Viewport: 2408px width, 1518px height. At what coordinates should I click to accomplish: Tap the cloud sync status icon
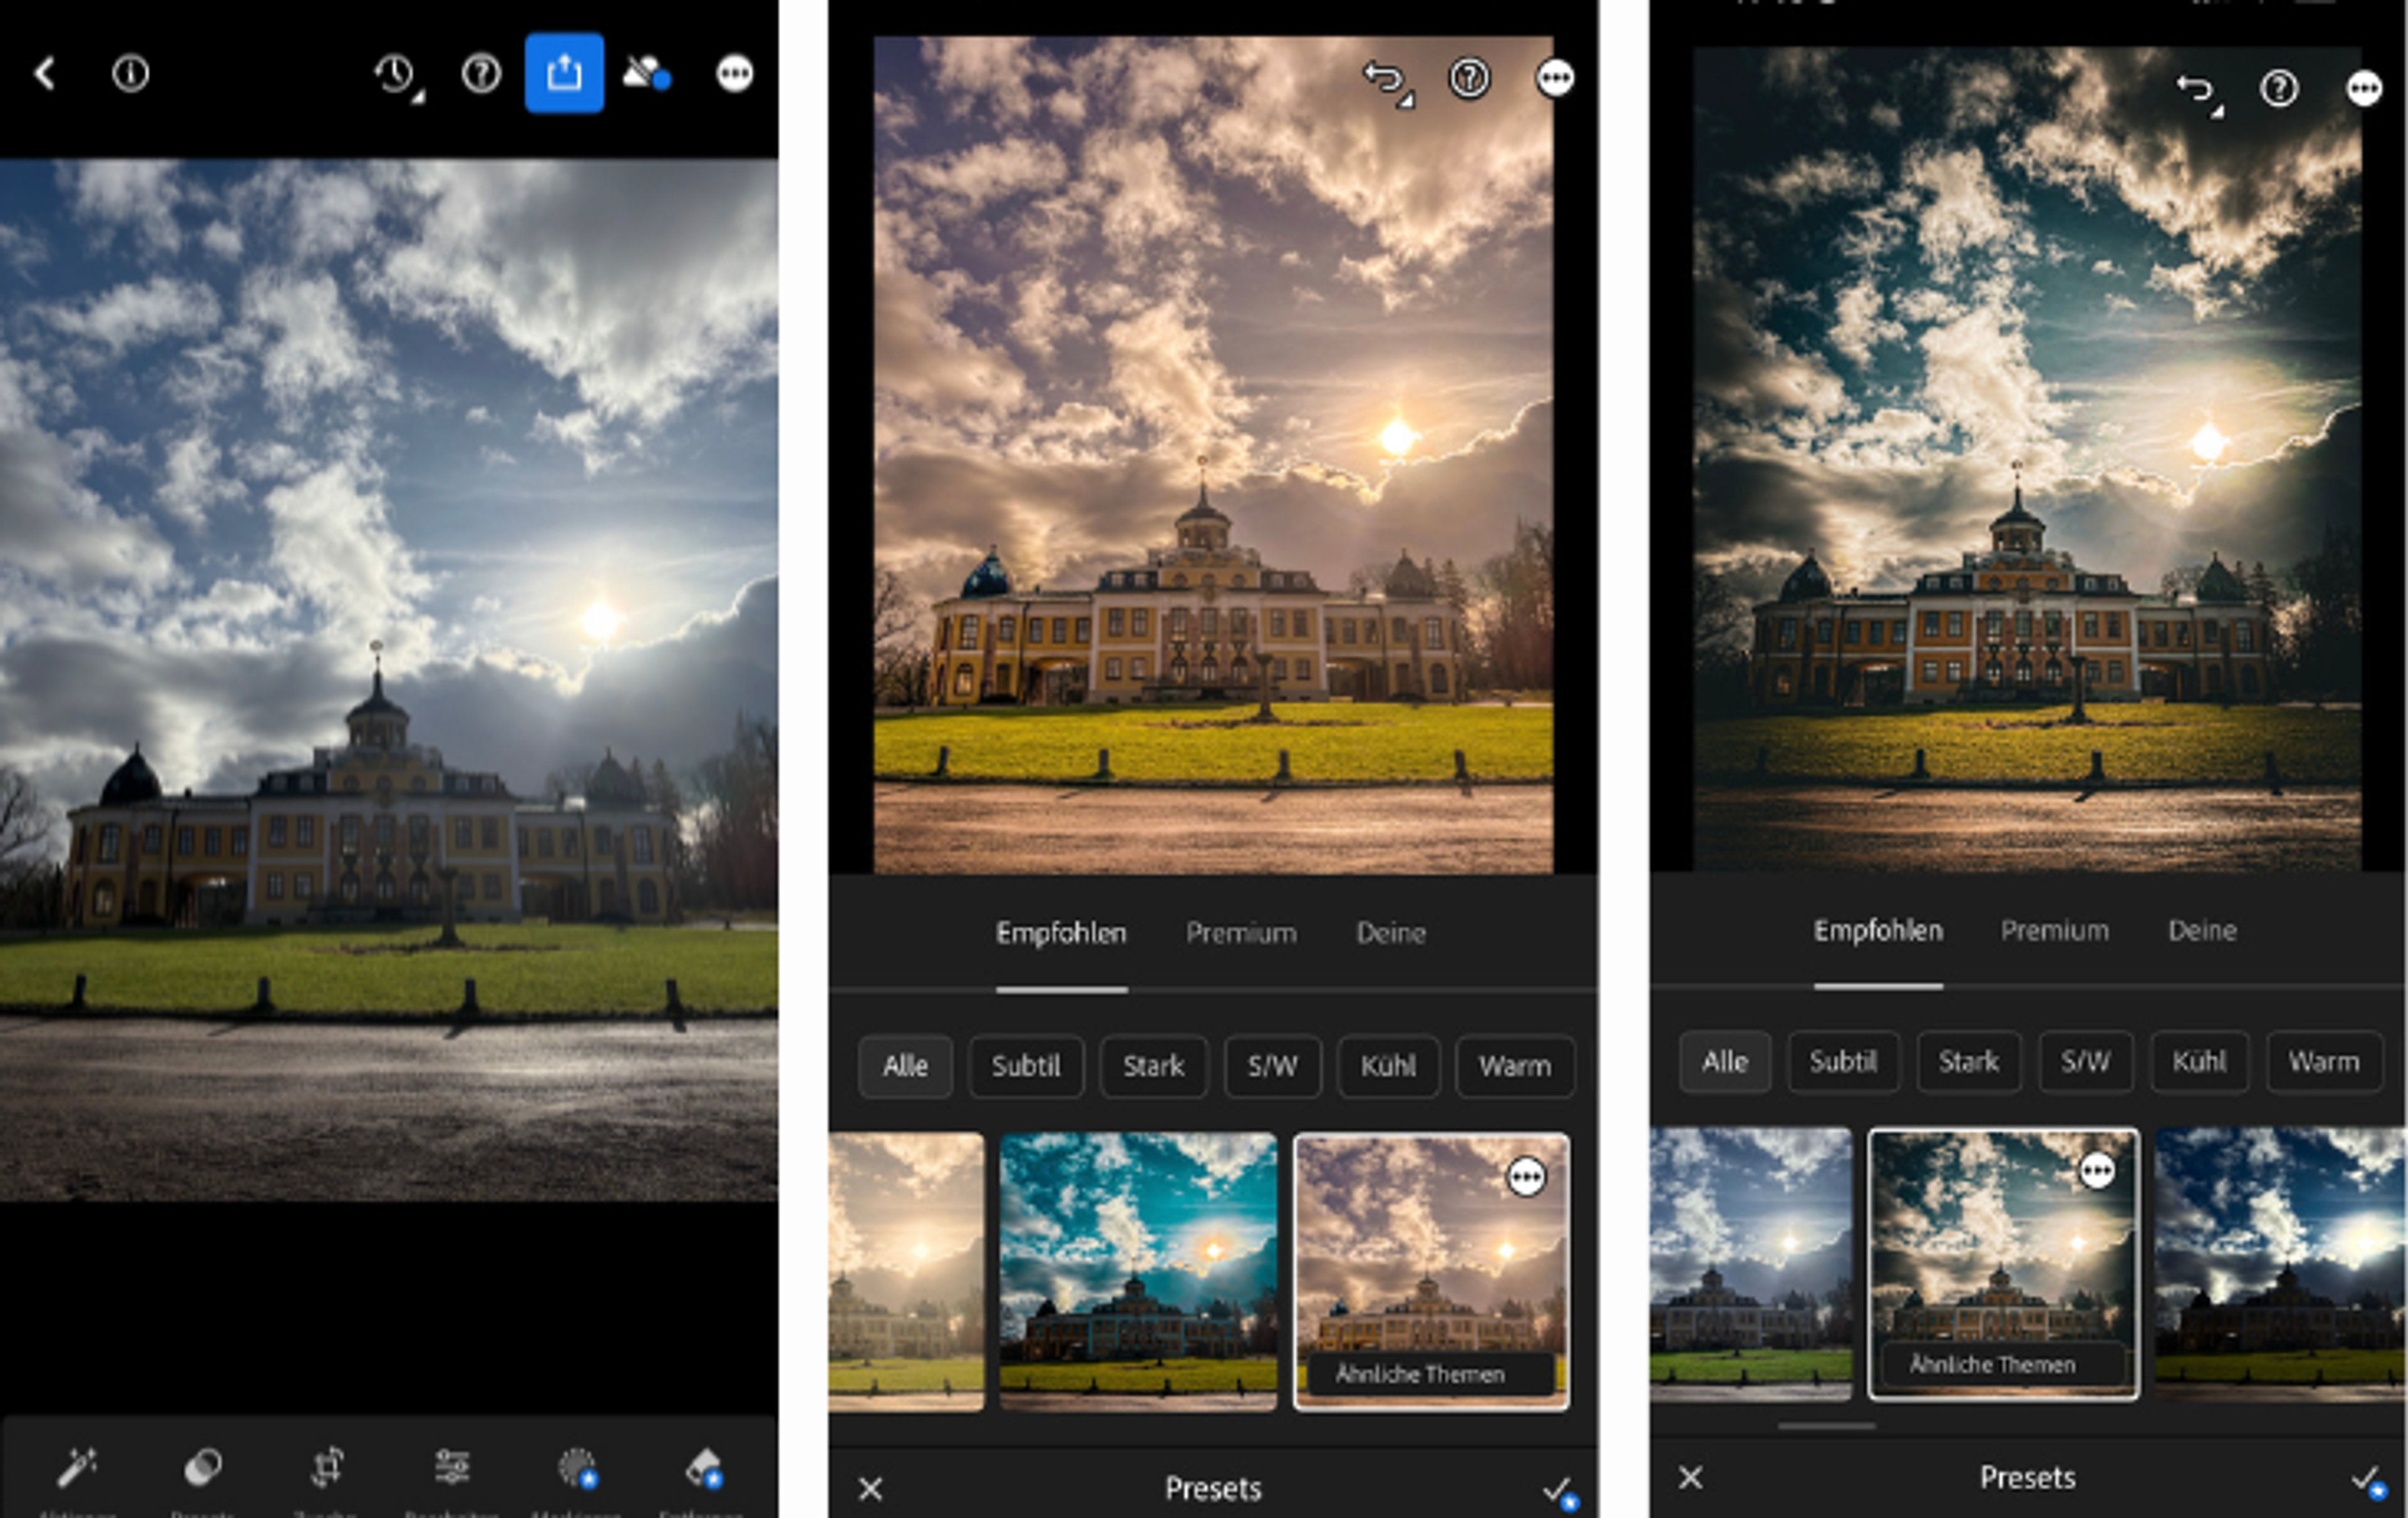647,73
